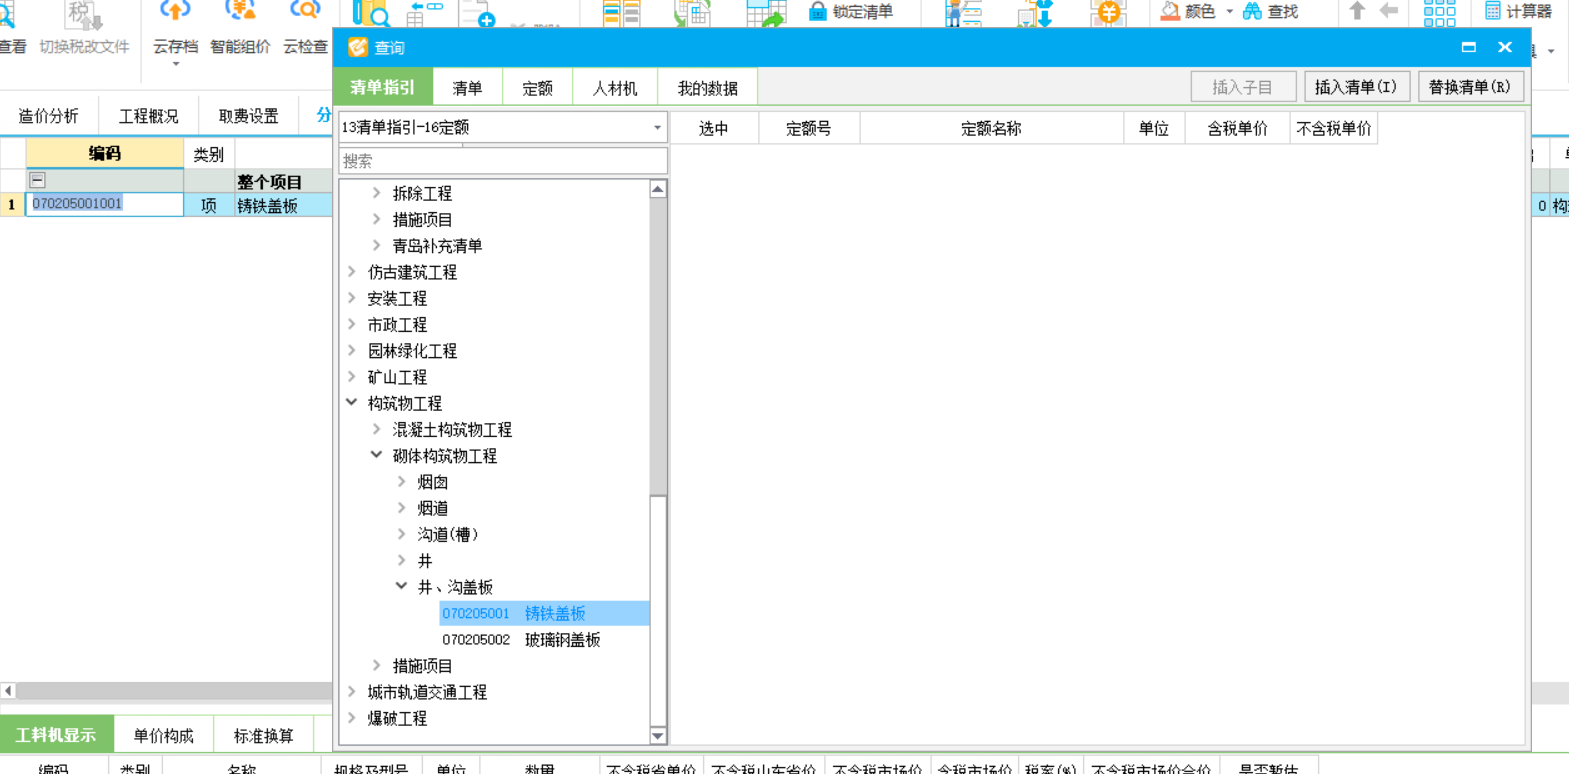Image resolution: width=1569 pixels, height=774 pixels.
Task: Expand the 安装工程 tree node
Action: click(x=352, y=298)
